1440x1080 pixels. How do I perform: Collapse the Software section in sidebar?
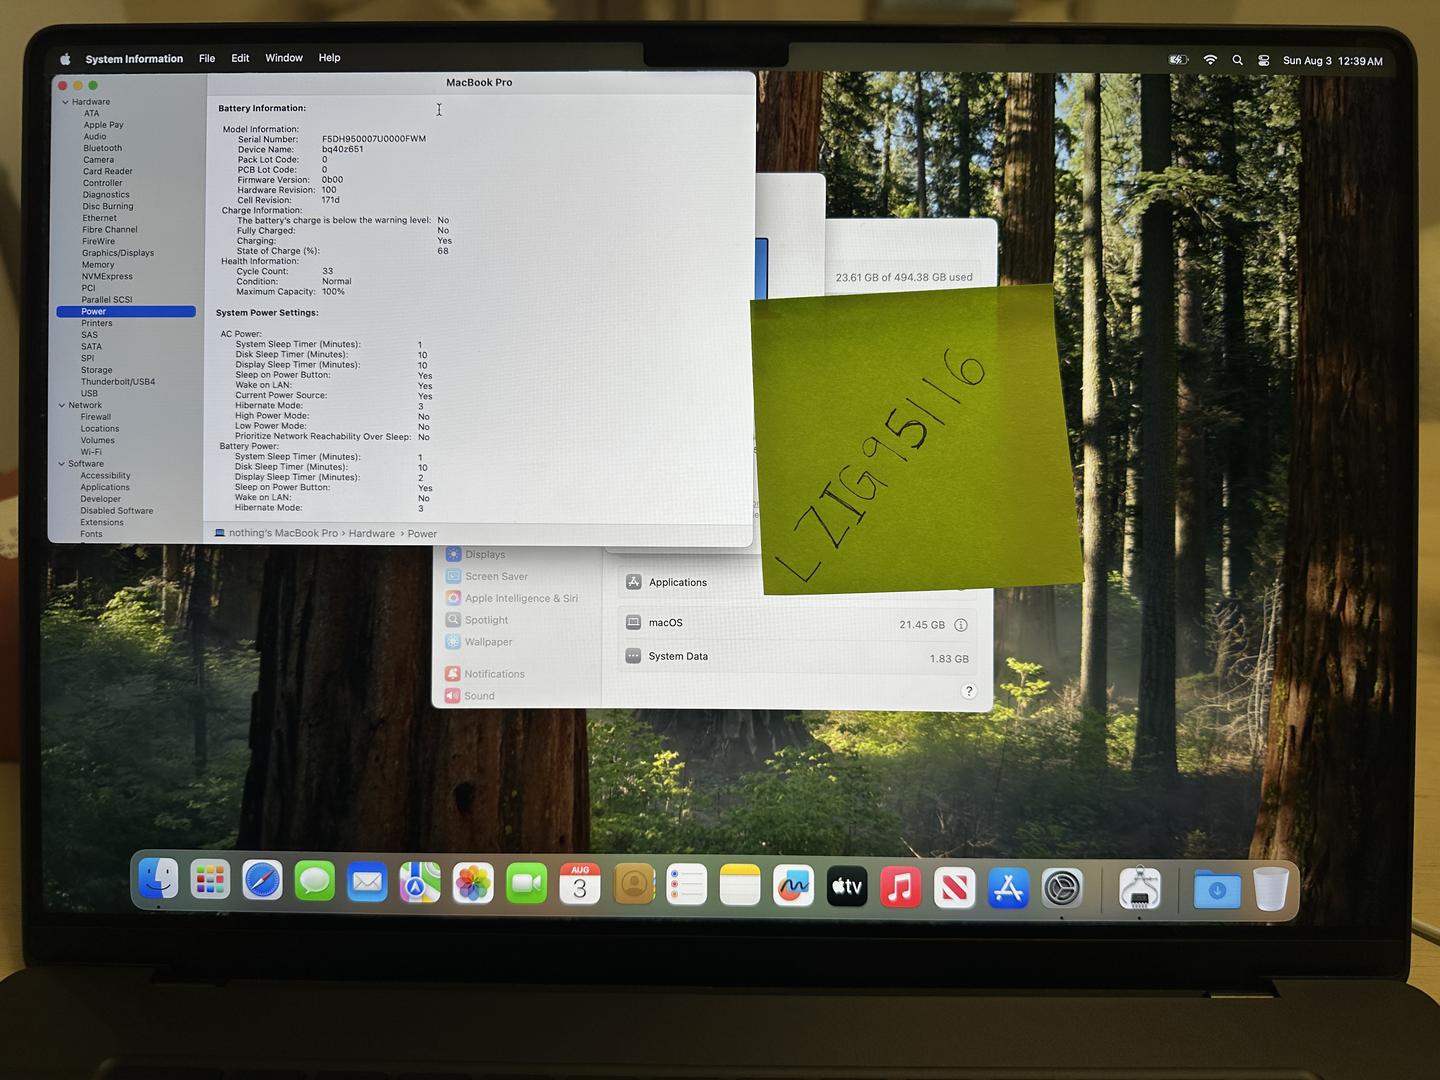(x=61, y=464)
